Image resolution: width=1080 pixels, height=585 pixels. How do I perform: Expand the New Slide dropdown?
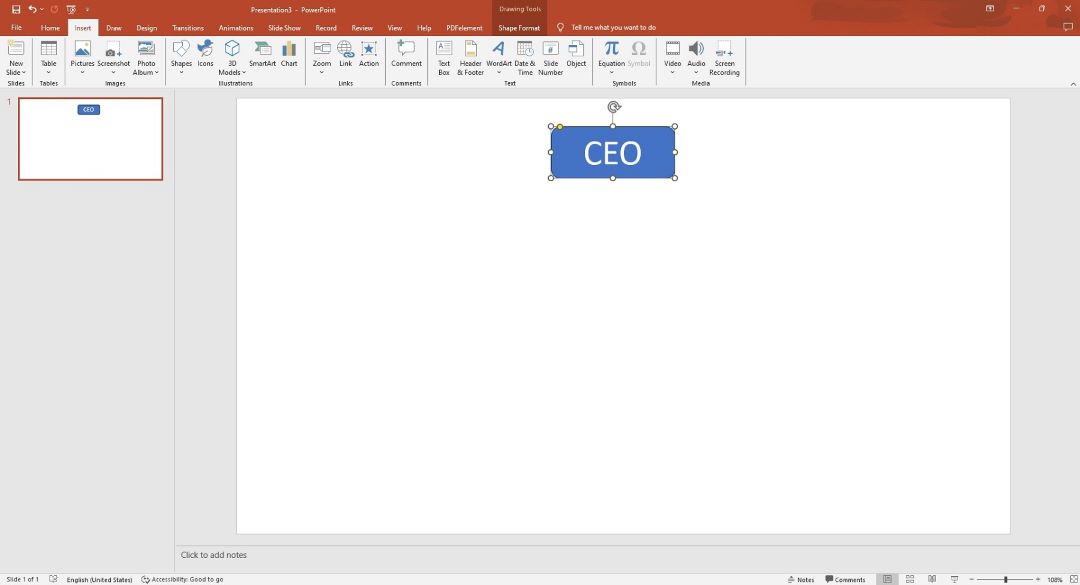16,72
